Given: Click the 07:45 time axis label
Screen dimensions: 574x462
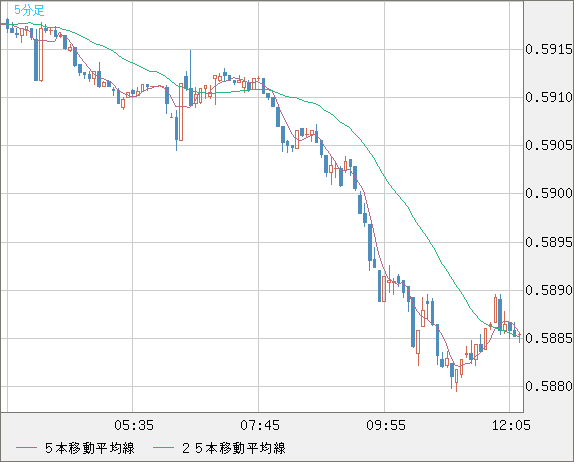Looking at the screenshot, I should [x=260, y=425].
